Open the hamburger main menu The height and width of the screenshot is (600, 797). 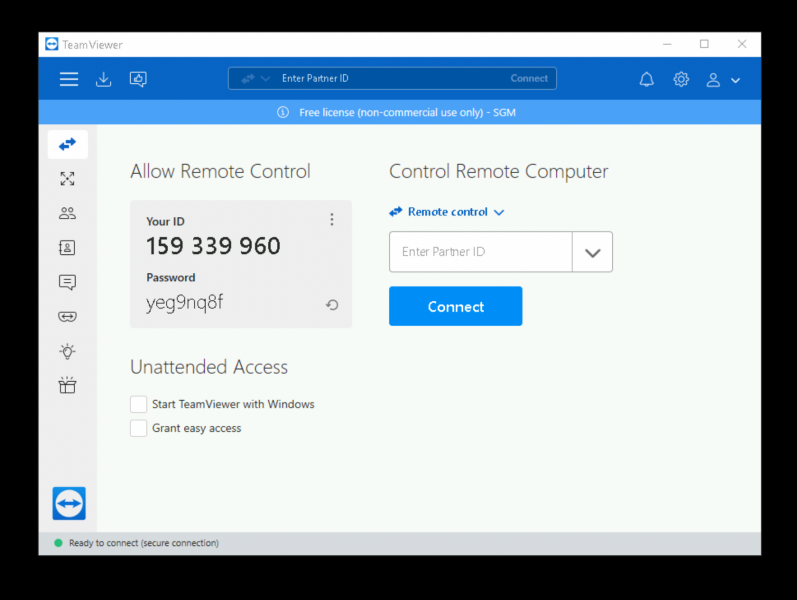tap(69, 79)
